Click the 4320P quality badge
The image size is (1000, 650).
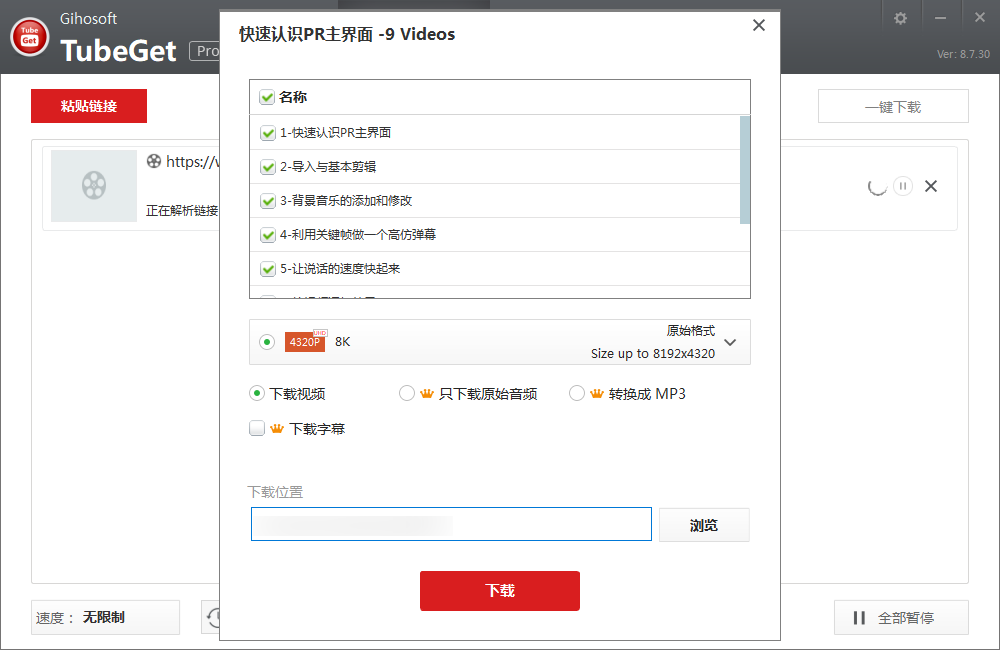pyautogui.click(x=304, y=341)
